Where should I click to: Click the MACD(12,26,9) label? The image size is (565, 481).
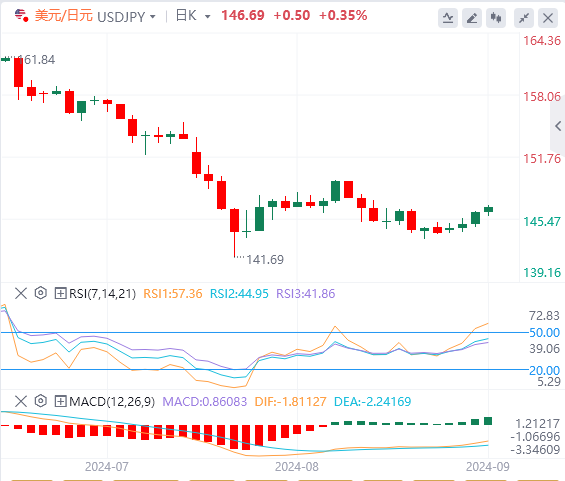(112, 402)
